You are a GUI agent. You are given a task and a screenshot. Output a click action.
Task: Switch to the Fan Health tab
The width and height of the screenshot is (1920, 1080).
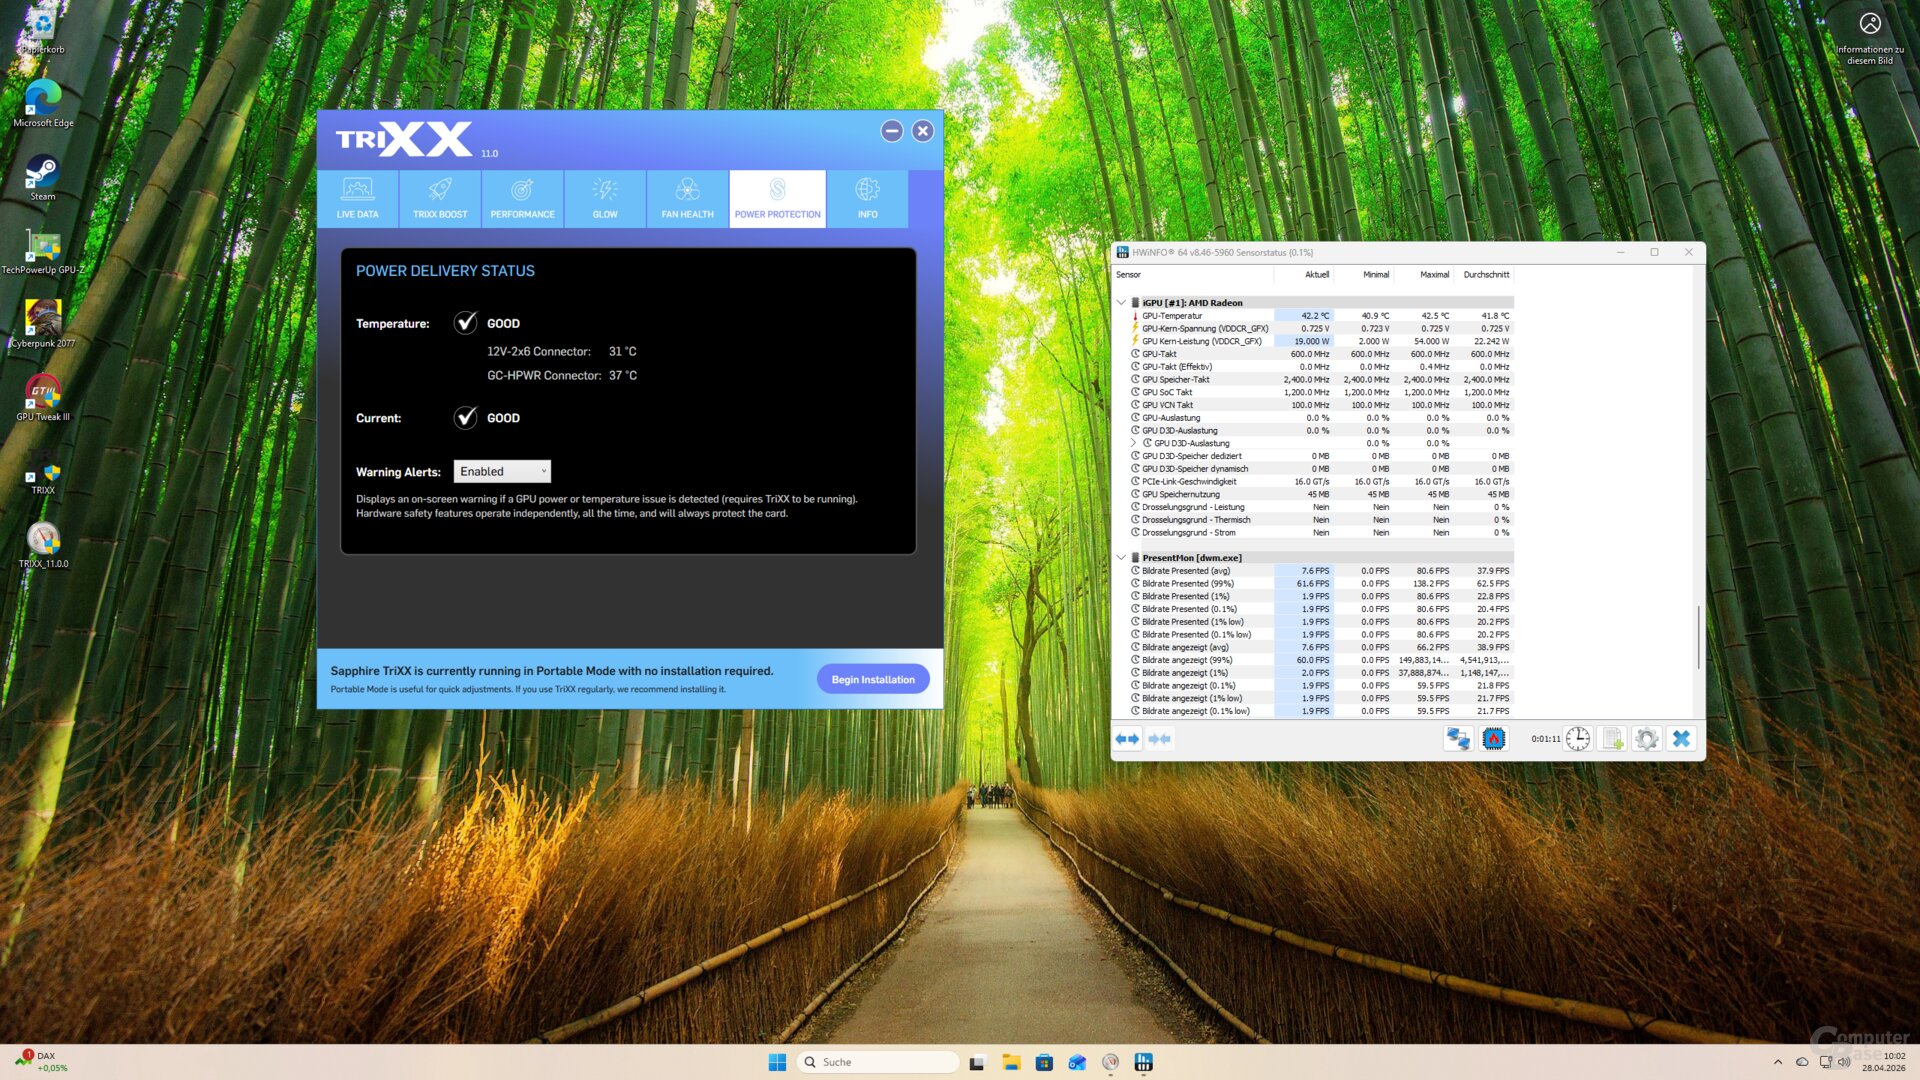[687, 198]
